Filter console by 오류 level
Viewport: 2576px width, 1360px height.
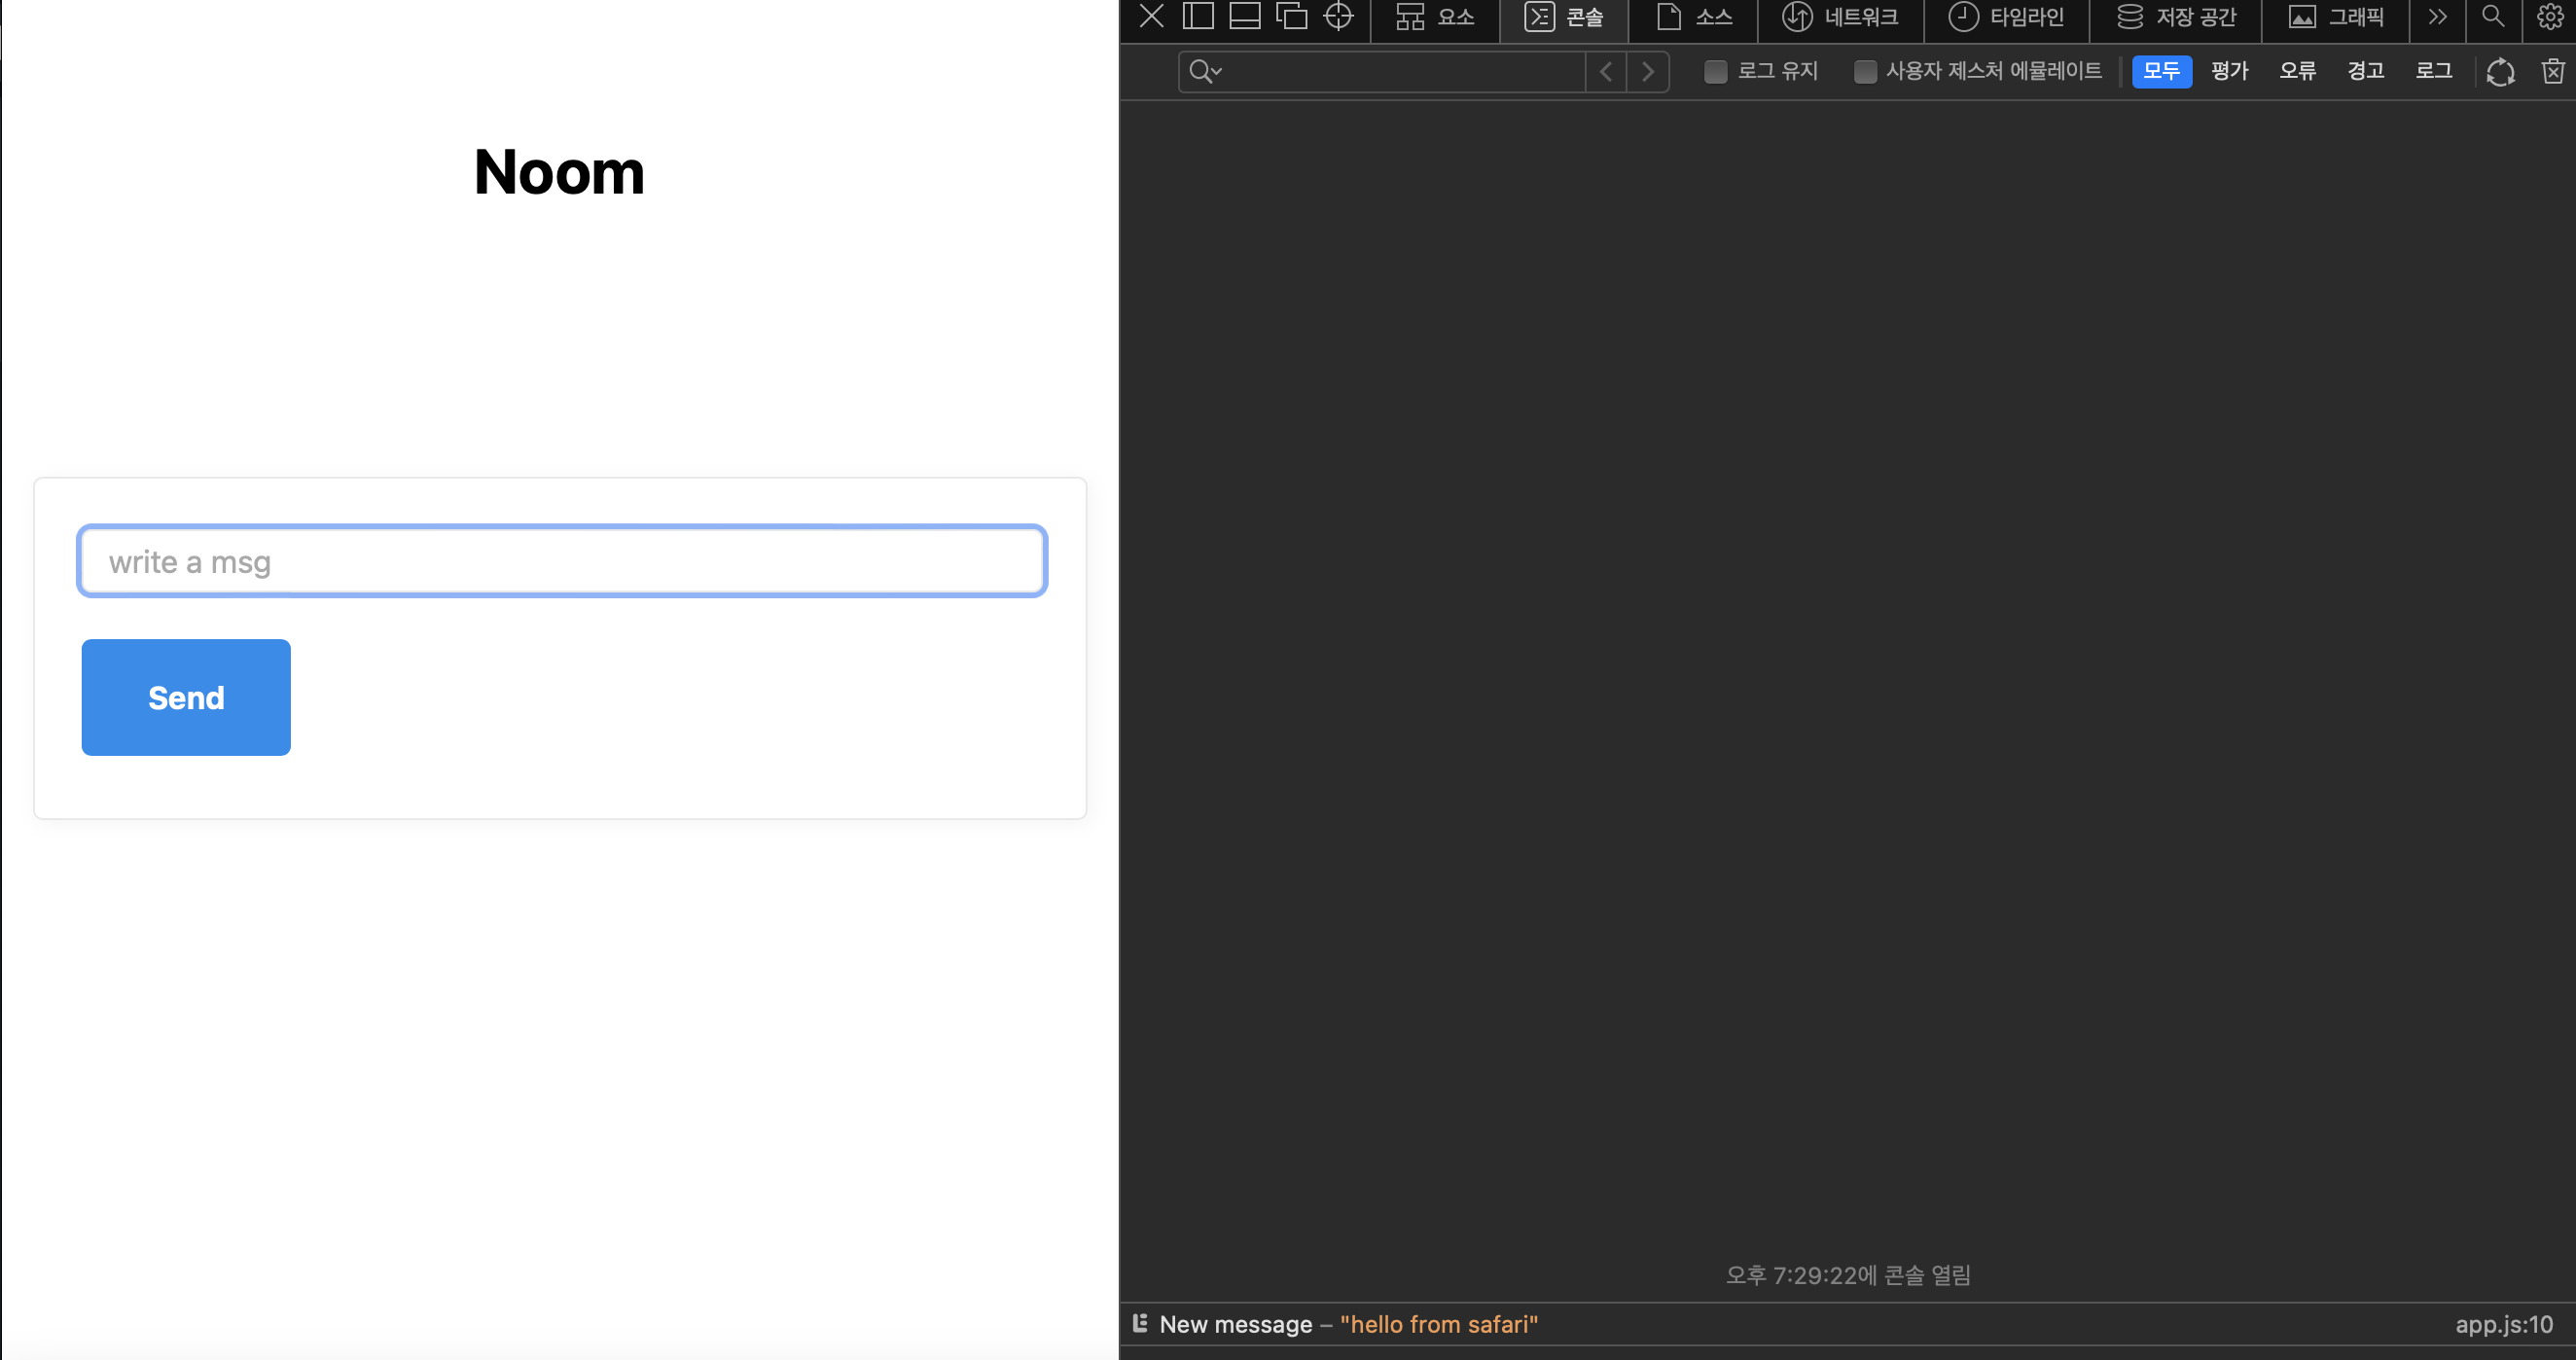(x=2297, y=71)
